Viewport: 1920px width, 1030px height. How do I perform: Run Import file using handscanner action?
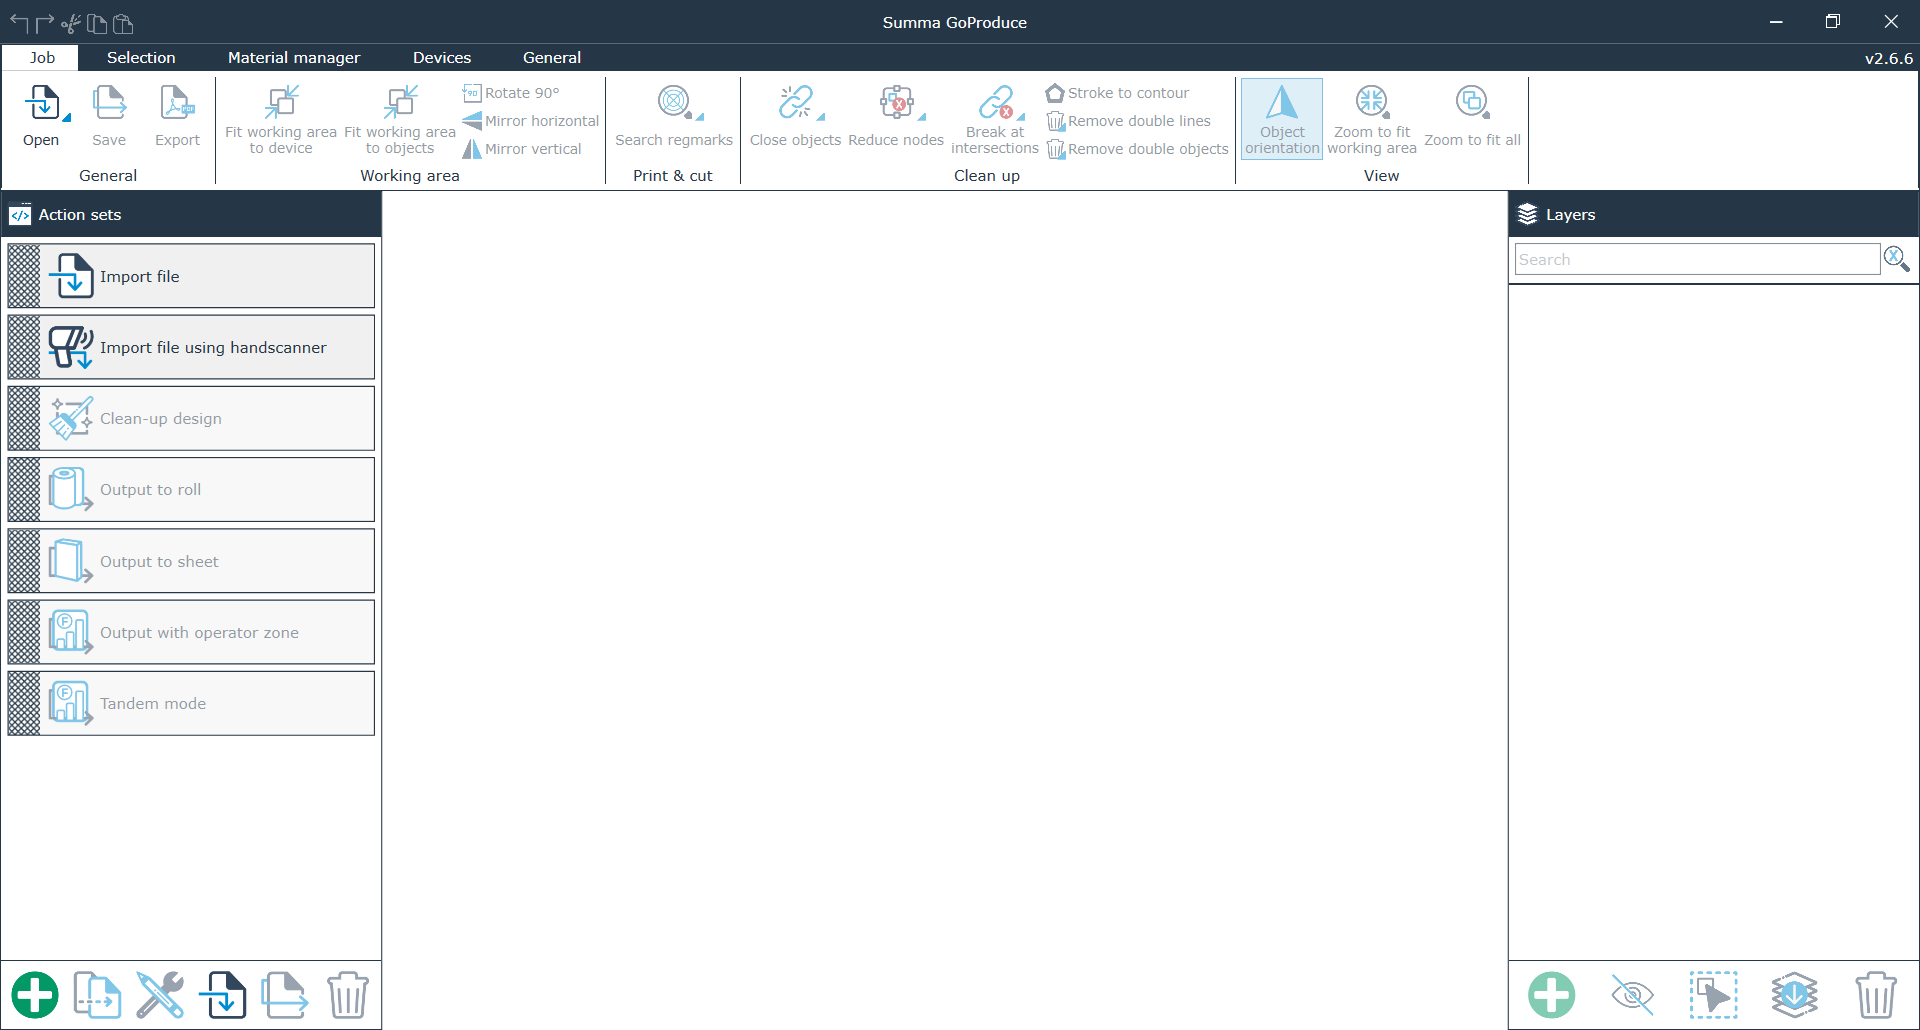[191, 348]
